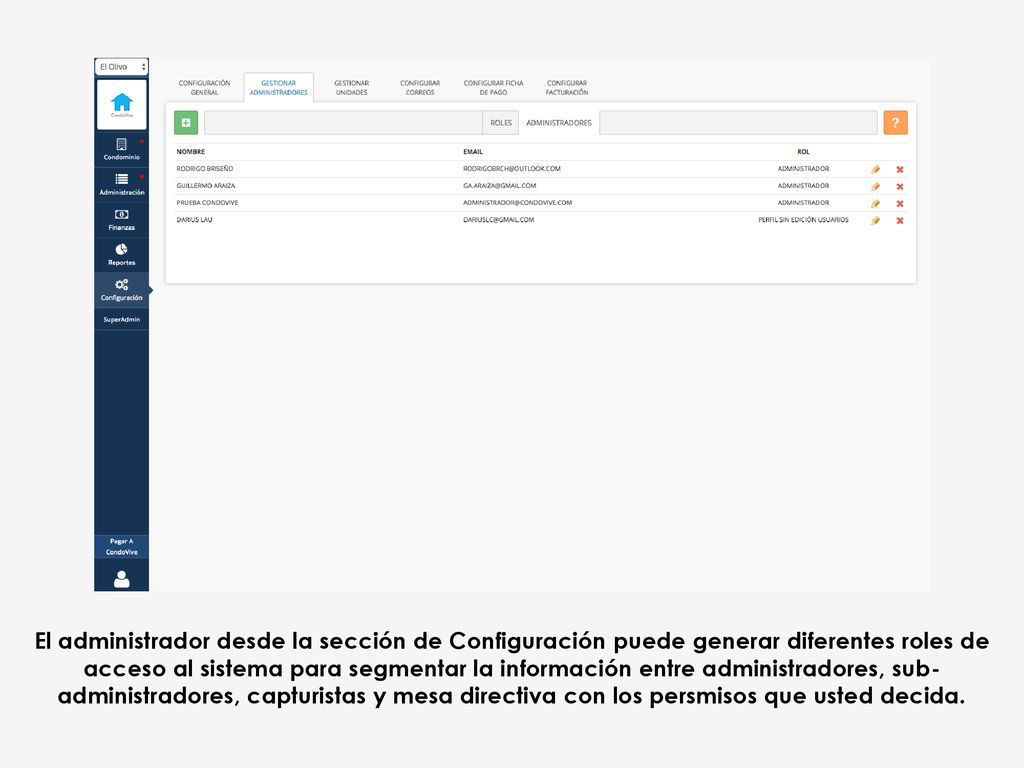Select the name Prueba Condovive
The image size is (1024, 768).
pyautogui.click(x=207, y=202)
